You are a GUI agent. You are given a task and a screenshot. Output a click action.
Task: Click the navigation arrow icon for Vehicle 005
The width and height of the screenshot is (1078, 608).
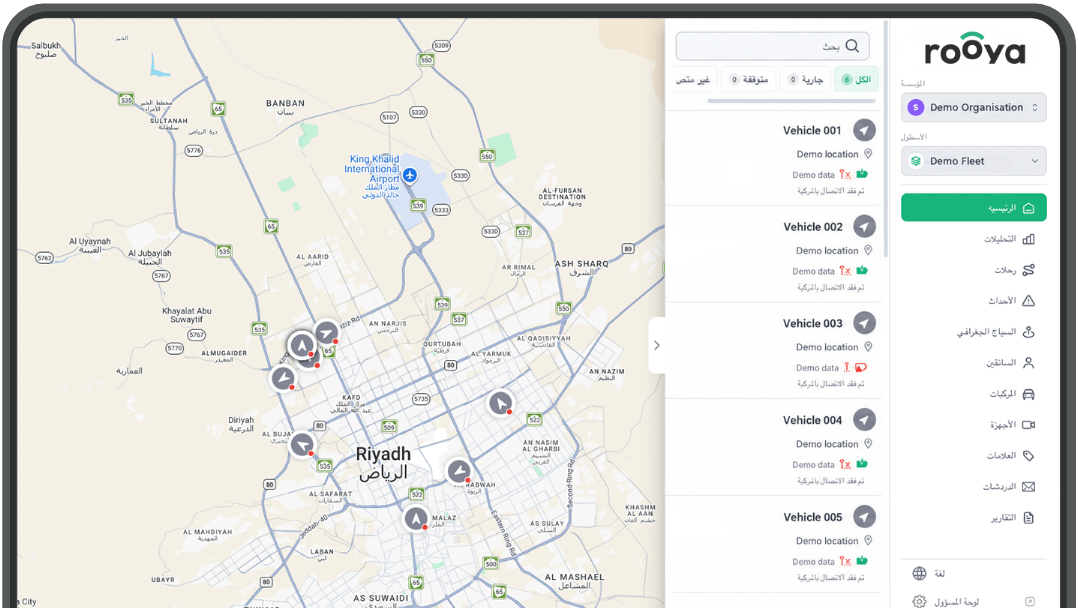[864, 517]
